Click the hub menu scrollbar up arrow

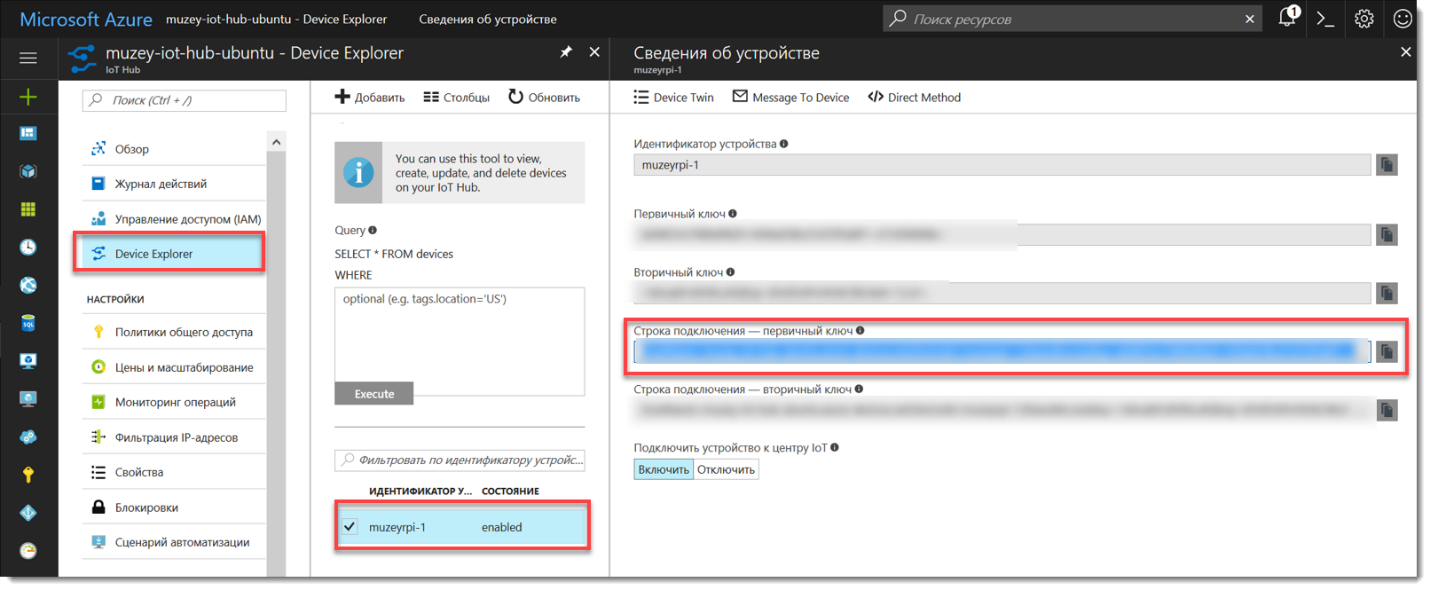click(x=275, y=143)
